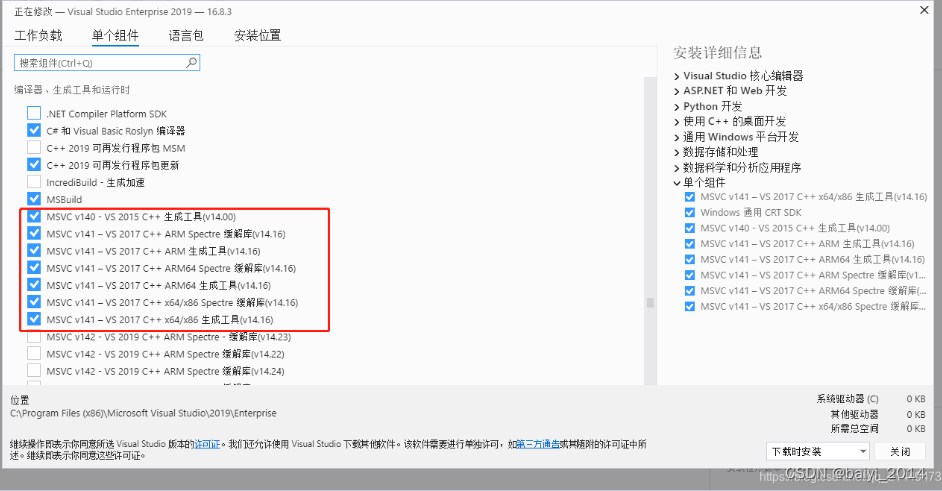Open the 安装位置 tab

[258, 35]
